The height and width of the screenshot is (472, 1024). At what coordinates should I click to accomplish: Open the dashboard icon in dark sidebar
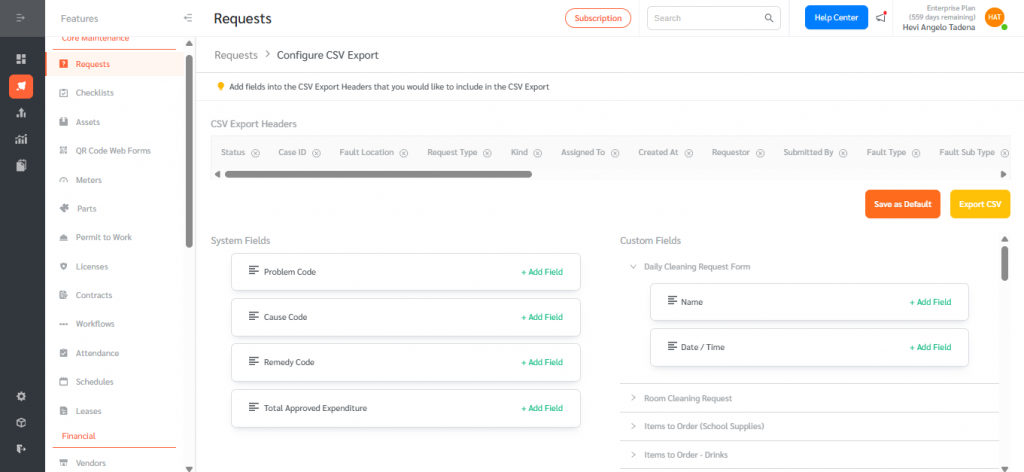coord(21,59)
